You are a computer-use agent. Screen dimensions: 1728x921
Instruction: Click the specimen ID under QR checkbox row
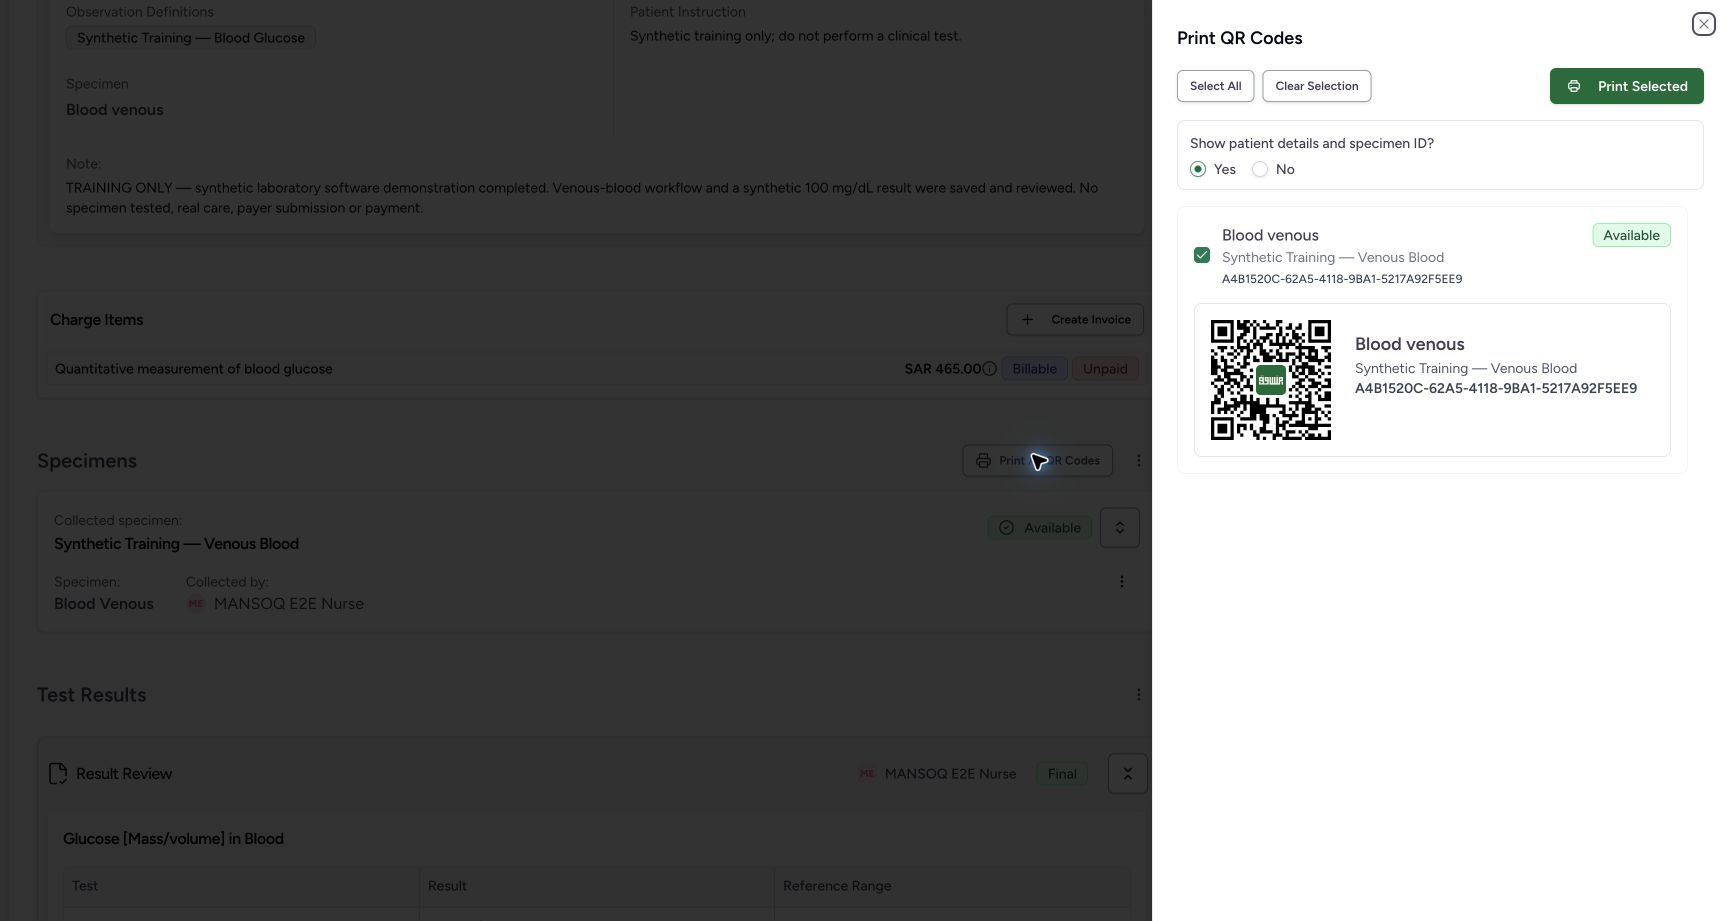1342,279
